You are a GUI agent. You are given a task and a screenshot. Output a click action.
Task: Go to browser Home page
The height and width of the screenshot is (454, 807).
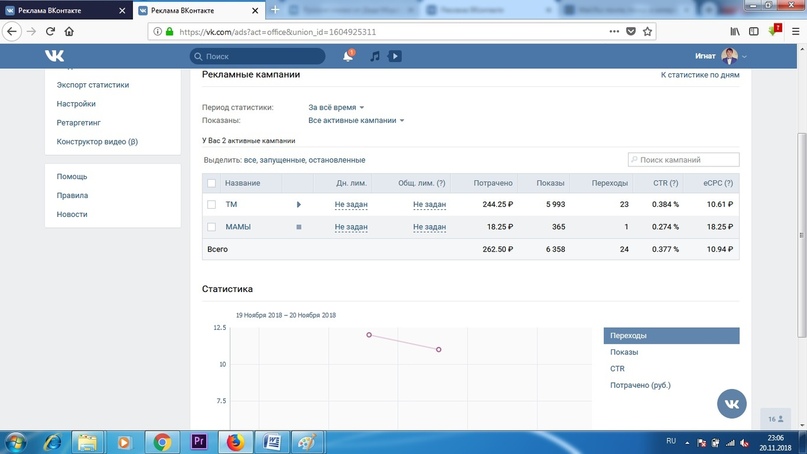[69, 31]
